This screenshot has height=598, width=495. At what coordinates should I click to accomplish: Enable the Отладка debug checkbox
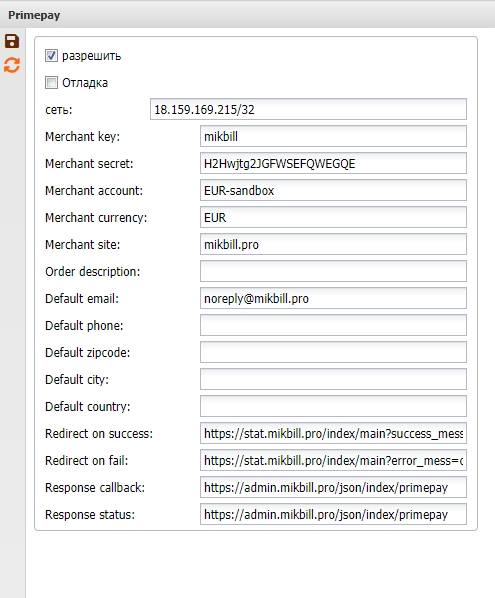coord(51,82)
